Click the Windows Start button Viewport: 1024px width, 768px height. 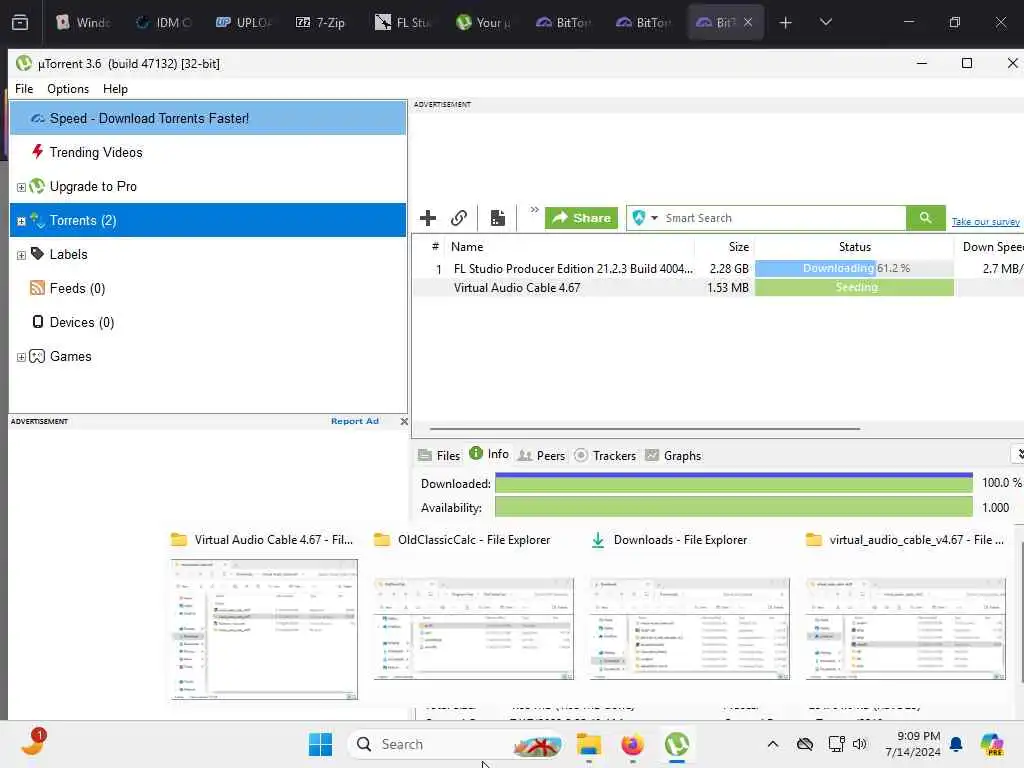click(320, 744)
